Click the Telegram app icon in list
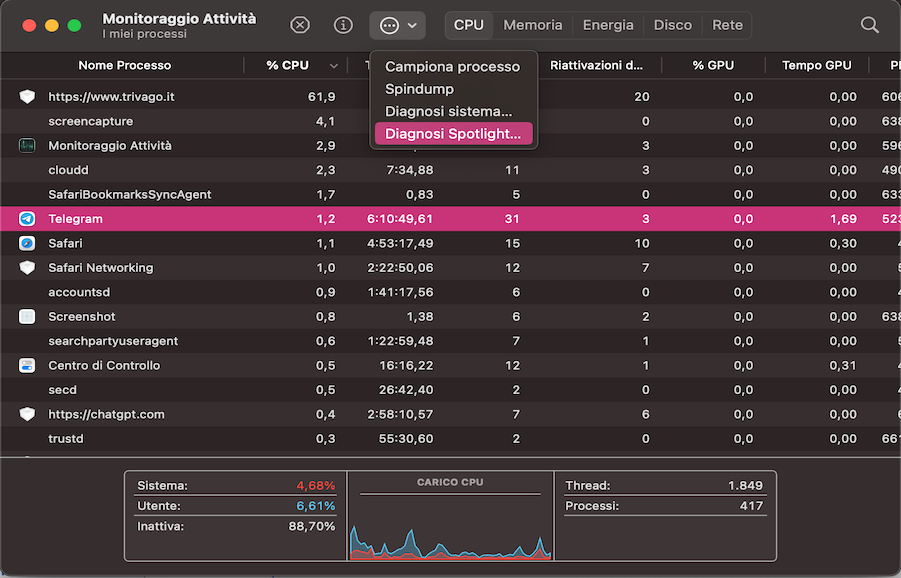Viewport: 901px width, 578px height. tap(27, 219)
